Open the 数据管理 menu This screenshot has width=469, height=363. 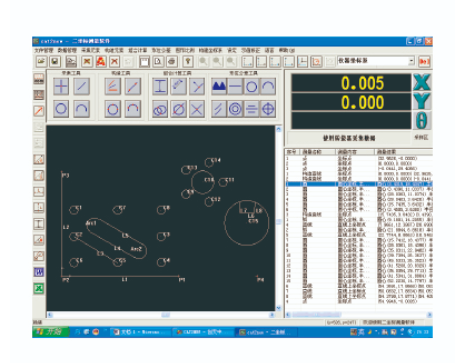click(67, 50)
